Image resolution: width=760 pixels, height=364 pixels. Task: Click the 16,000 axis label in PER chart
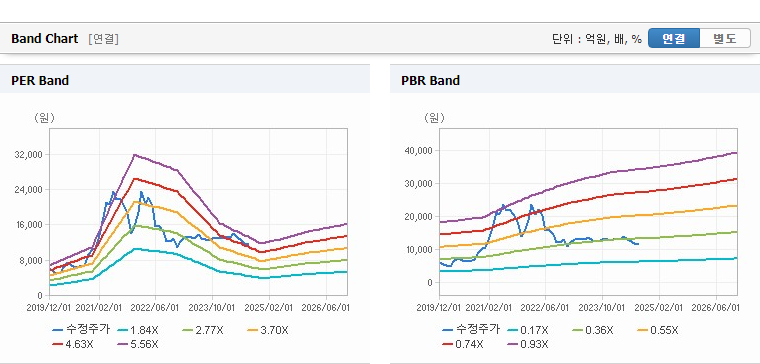point(30,225)
